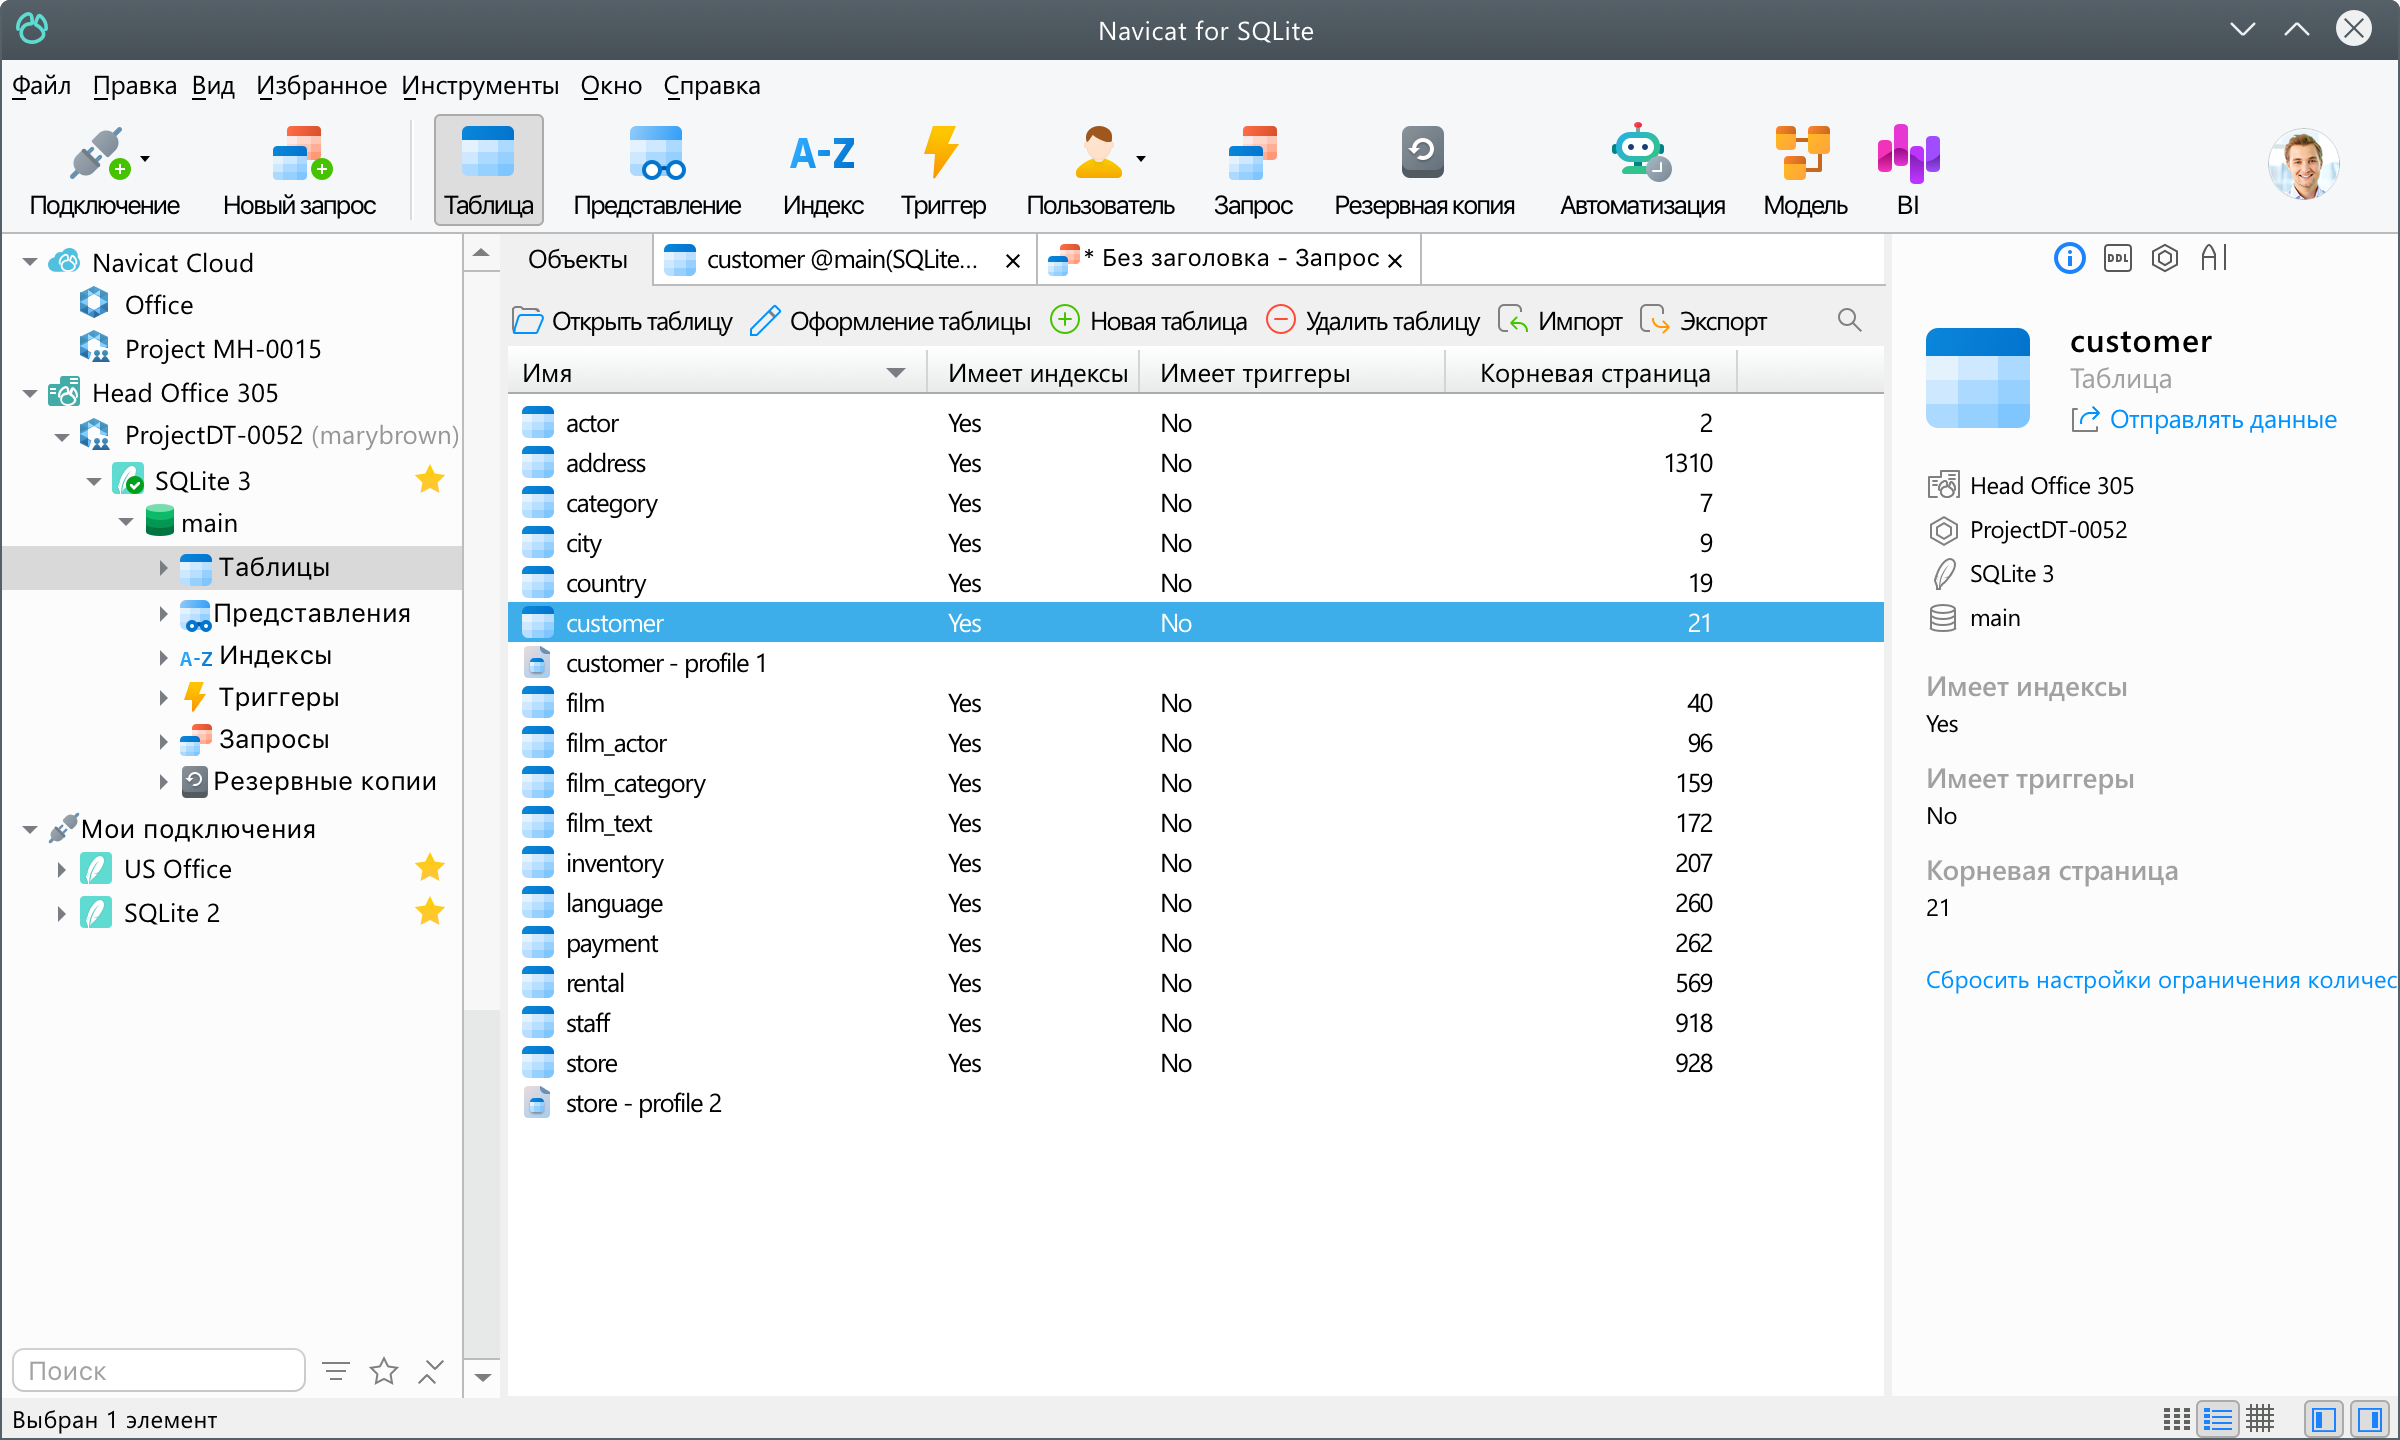The height and width of the screenshot is (1440, 2400).
Task: Open the Избранное menu
Action: coord(321,86)
